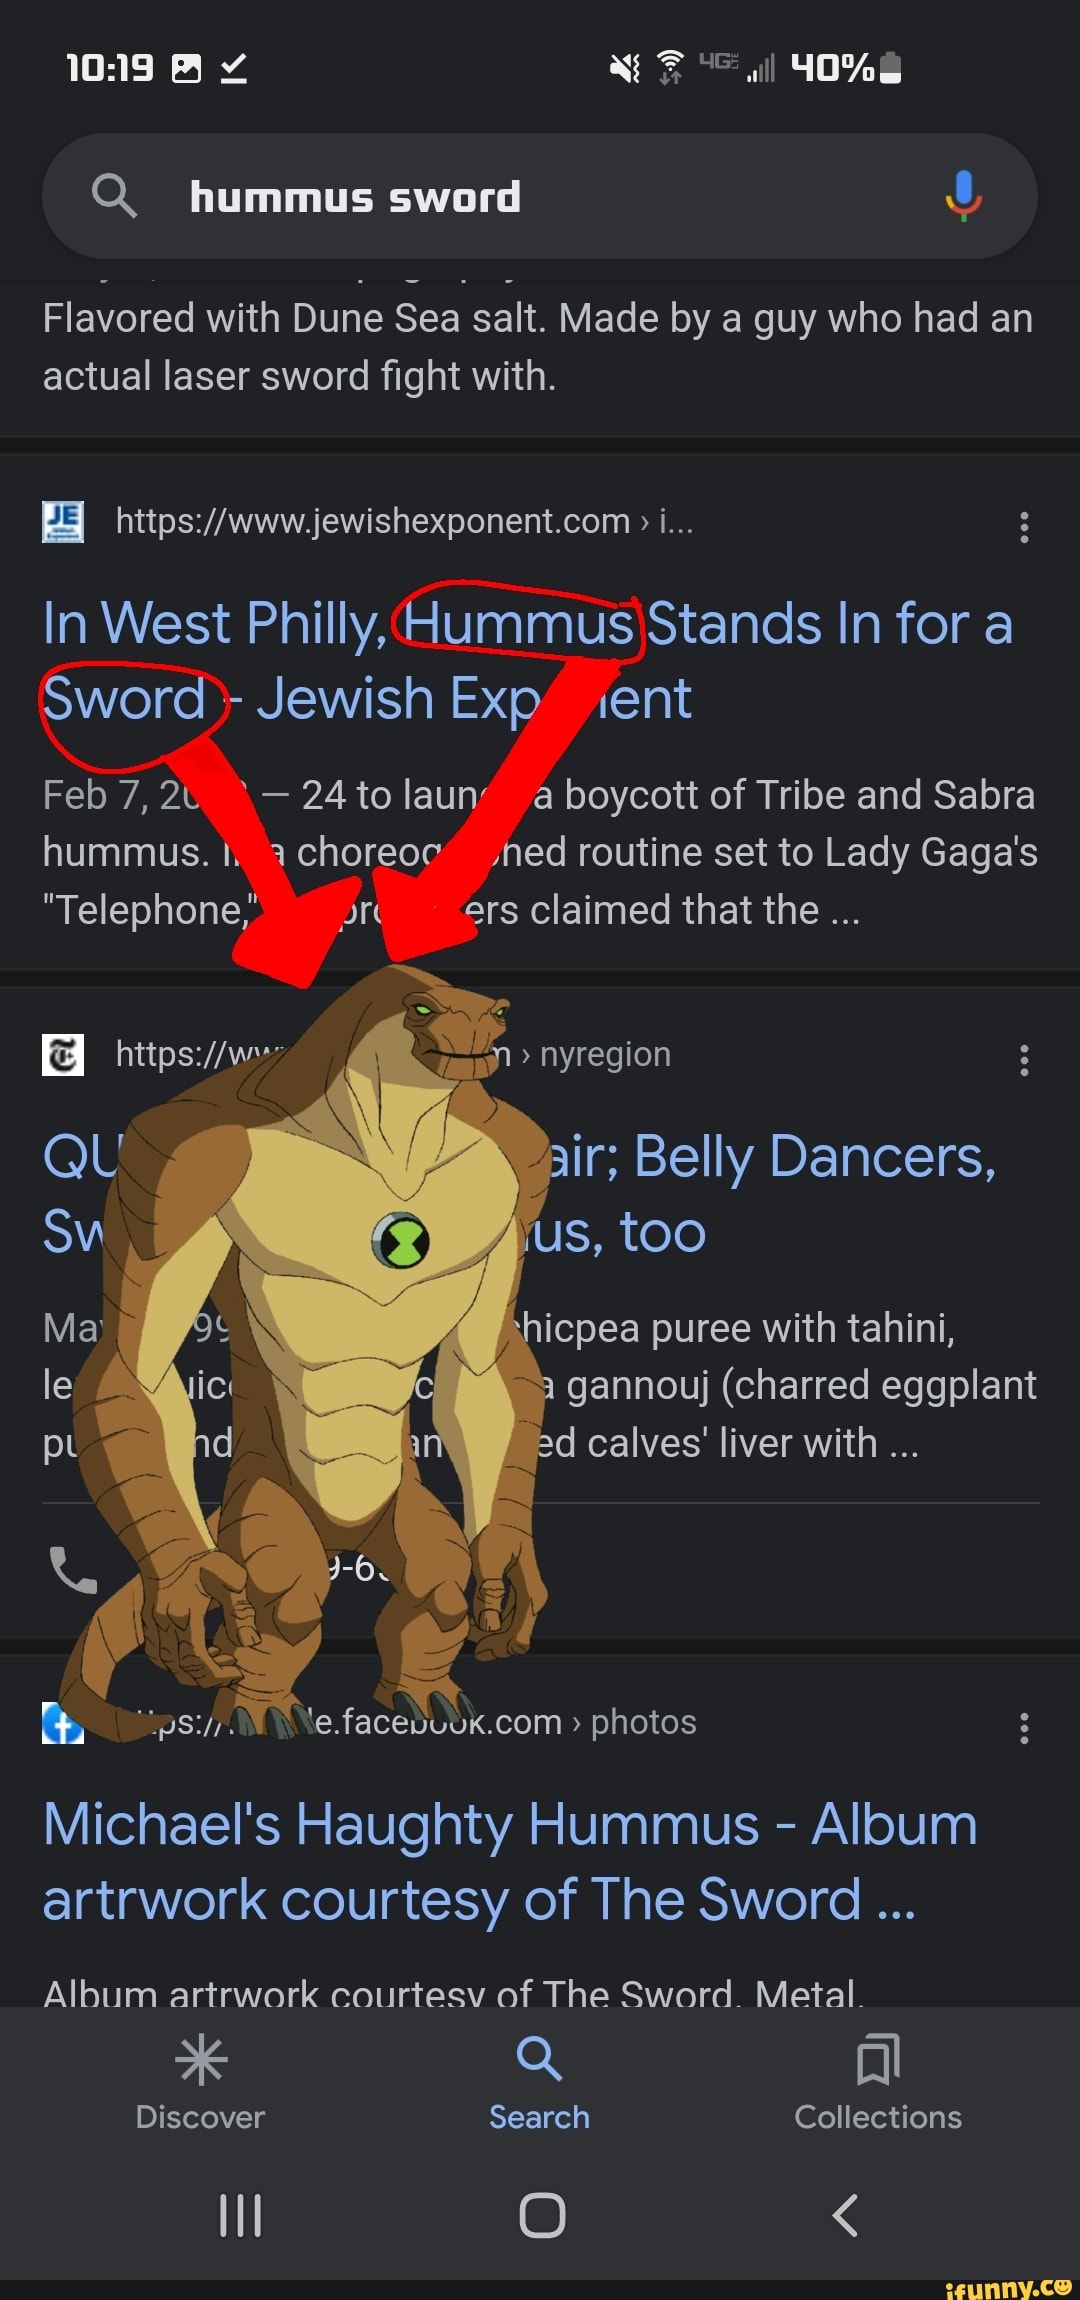The width and height of the screenshot is (1080, 2300).
Task: Open options for Facebook photos result
Action: [x=1024, y=1728]
